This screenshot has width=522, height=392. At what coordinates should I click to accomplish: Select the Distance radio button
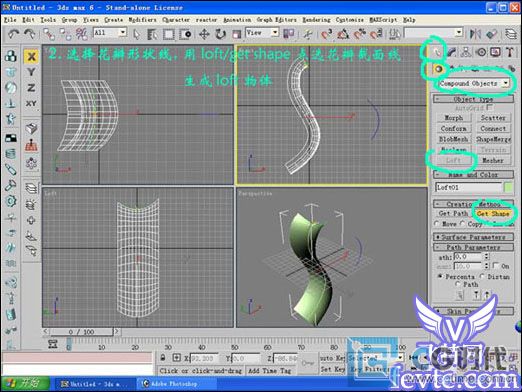[482, 276]
